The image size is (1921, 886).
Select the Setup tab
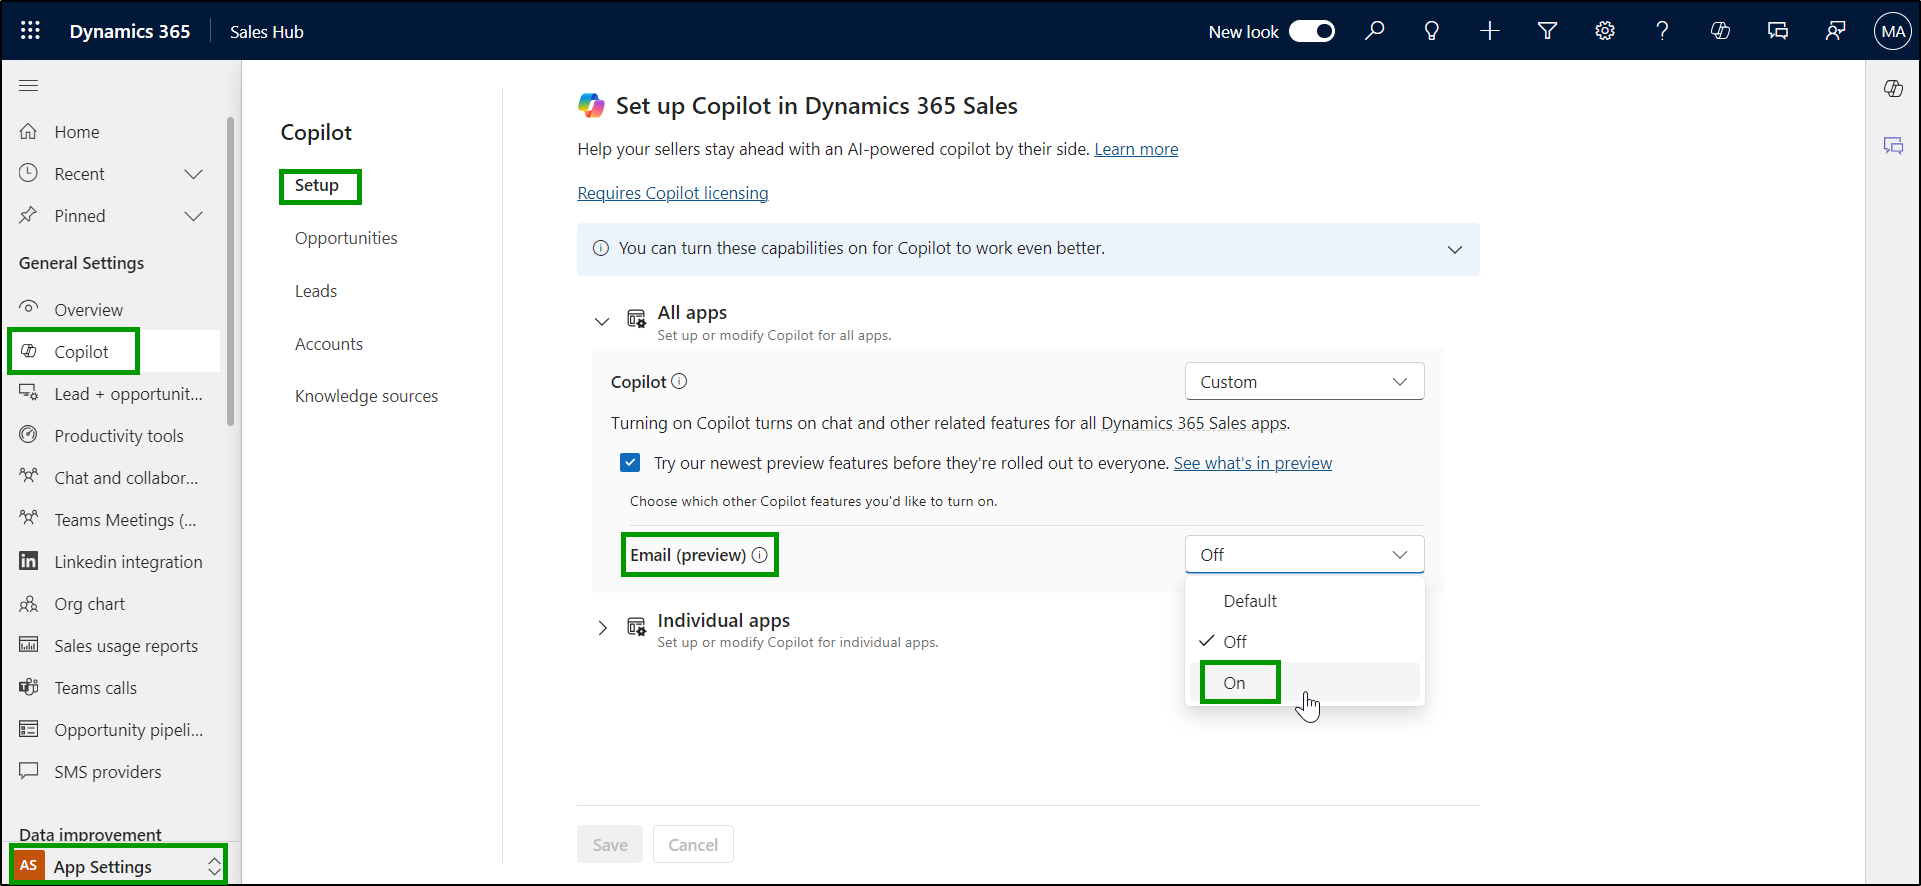[x=317, y=185]
